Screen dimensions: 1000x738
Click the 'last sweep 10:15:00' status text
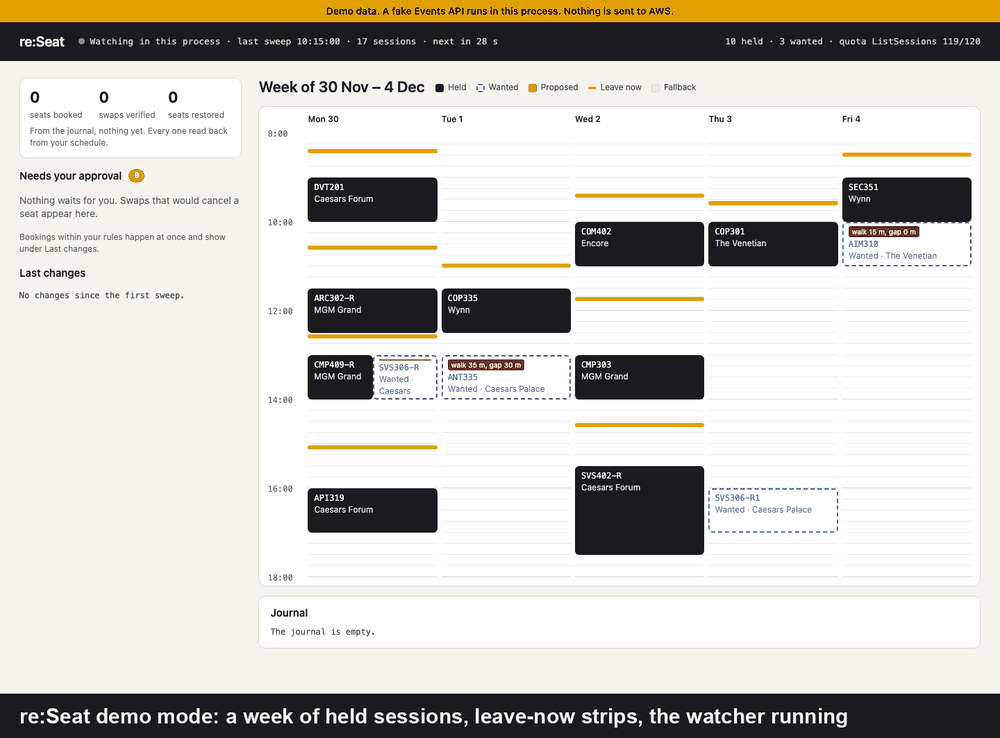288,41
